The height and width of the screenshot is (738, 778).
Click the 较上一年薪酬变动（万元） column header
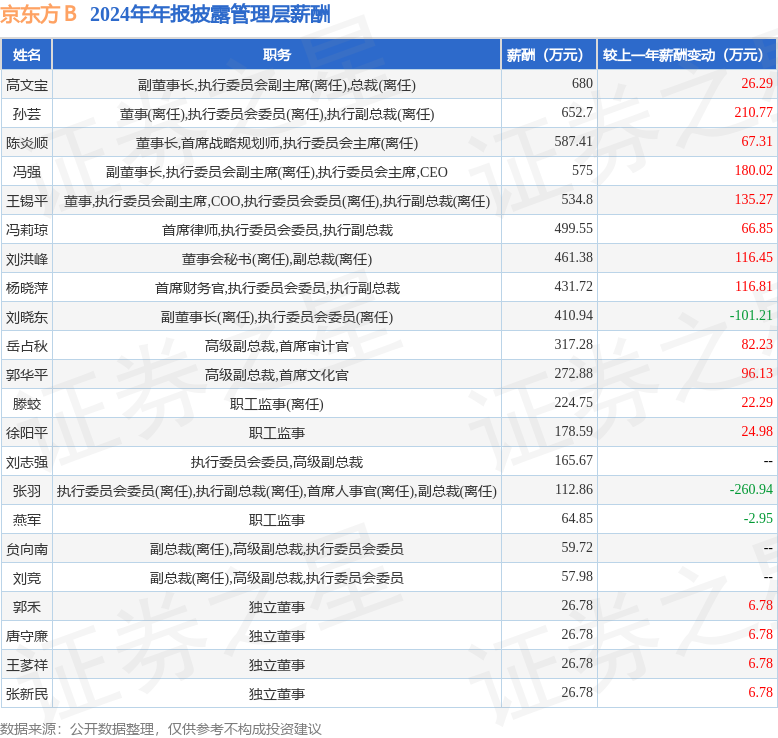tap(686, 55)
